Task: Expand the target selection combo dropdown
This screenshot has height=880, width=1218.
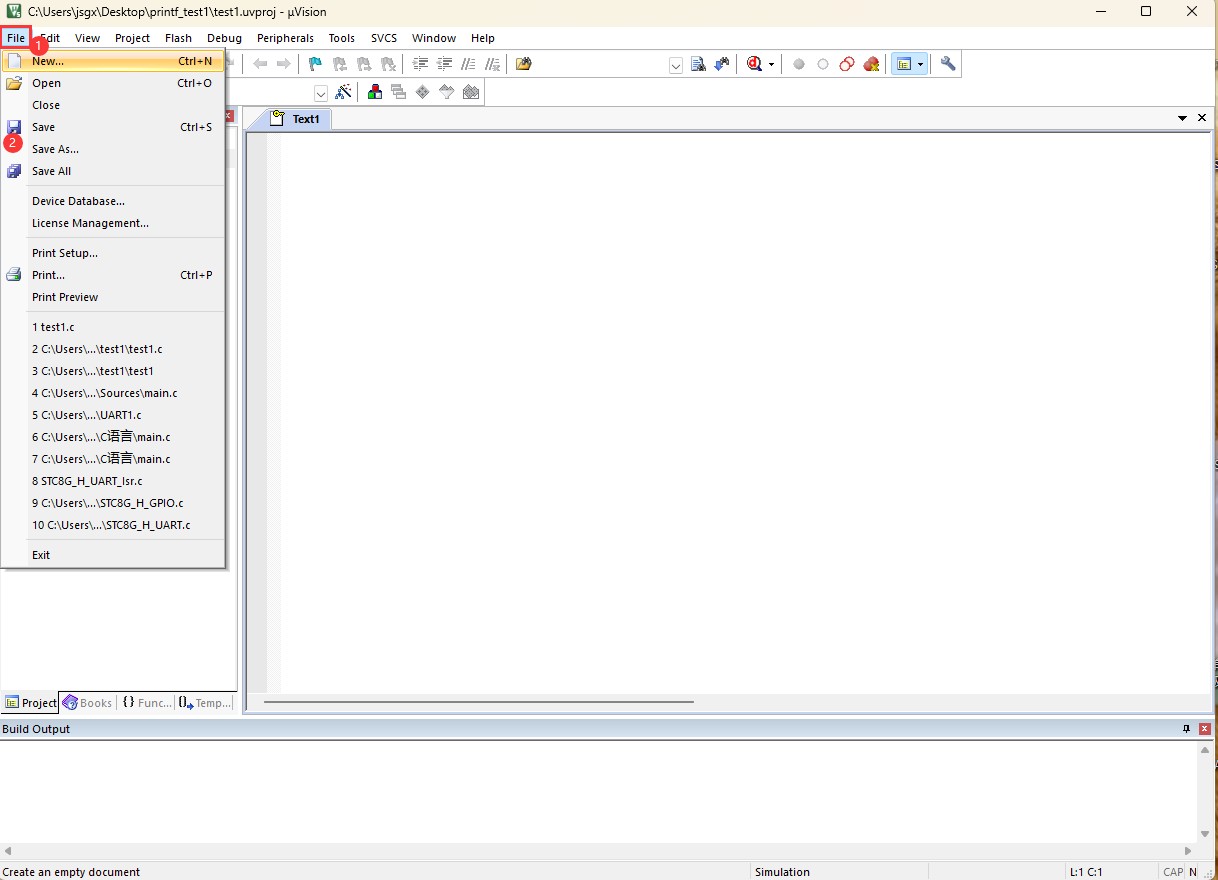Action: point(321,93)
